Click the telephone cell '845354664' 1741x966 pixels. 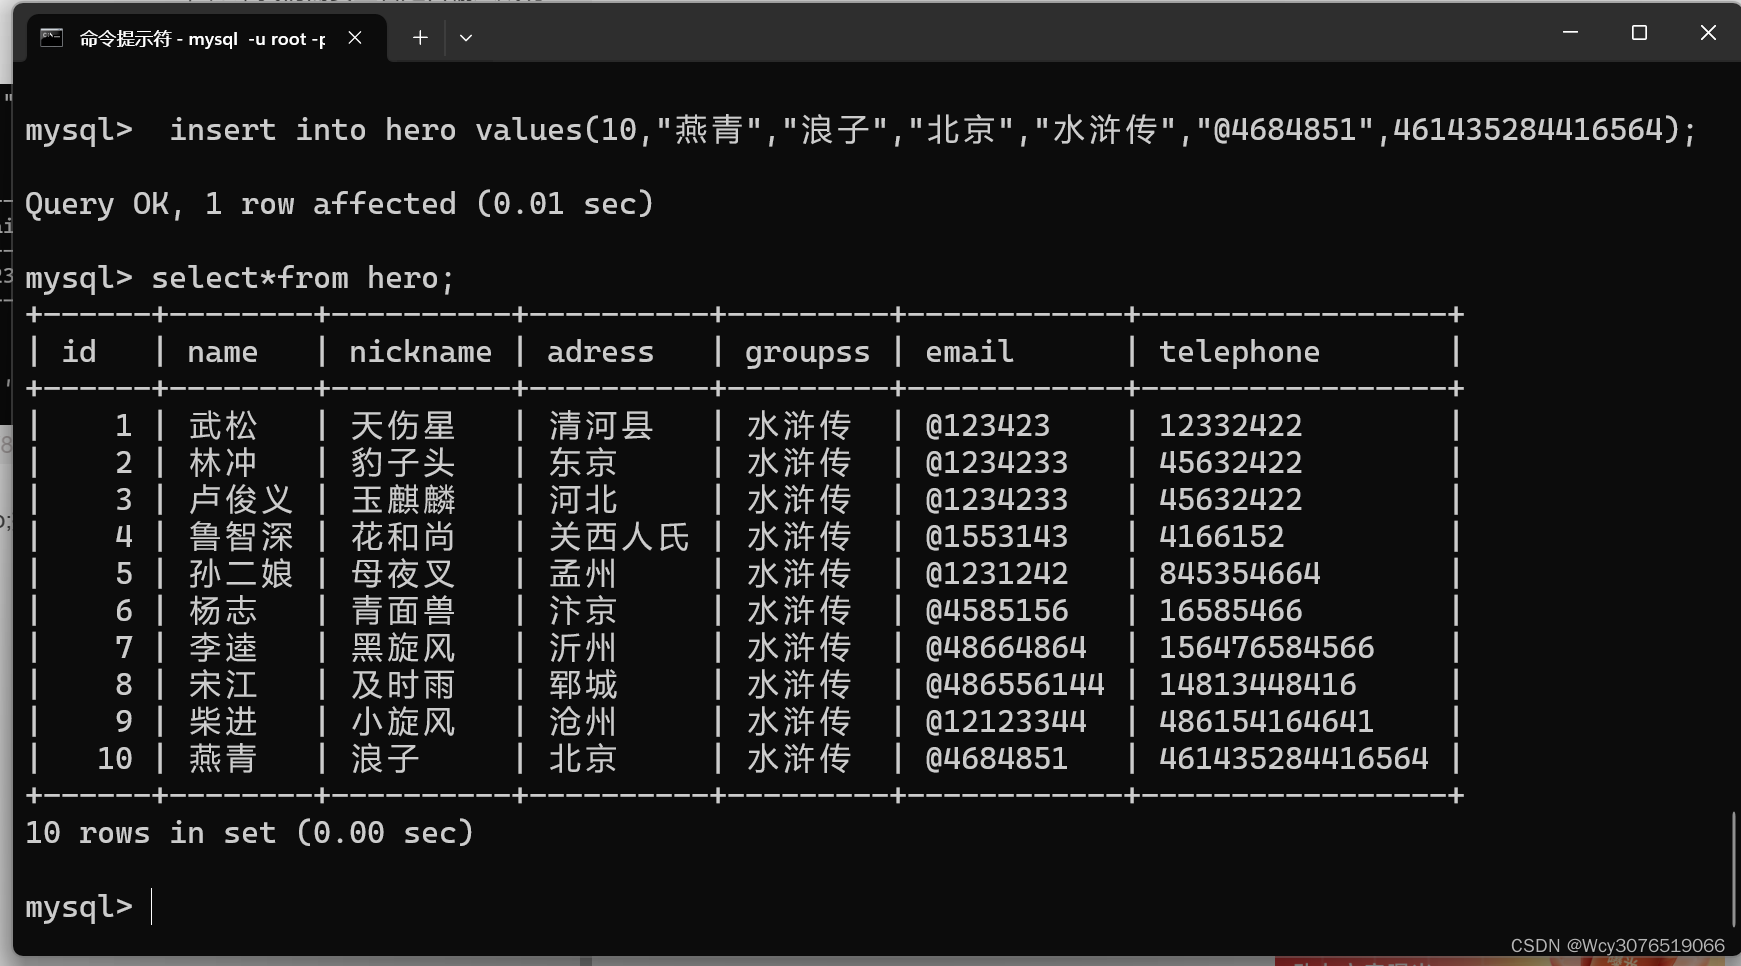(x=1240, y=574)
